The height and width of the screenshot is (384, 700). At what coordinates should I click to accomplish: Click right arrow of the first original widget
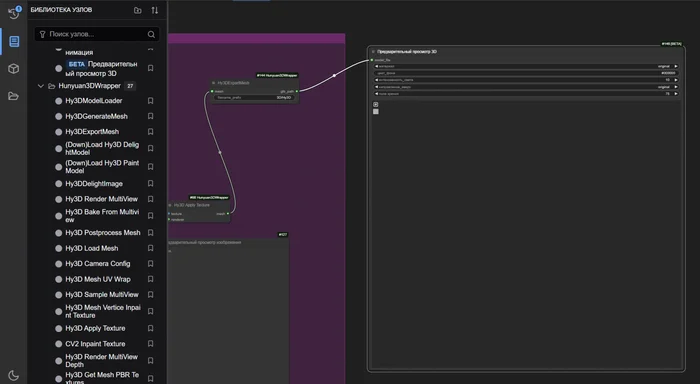pos(676,66)
